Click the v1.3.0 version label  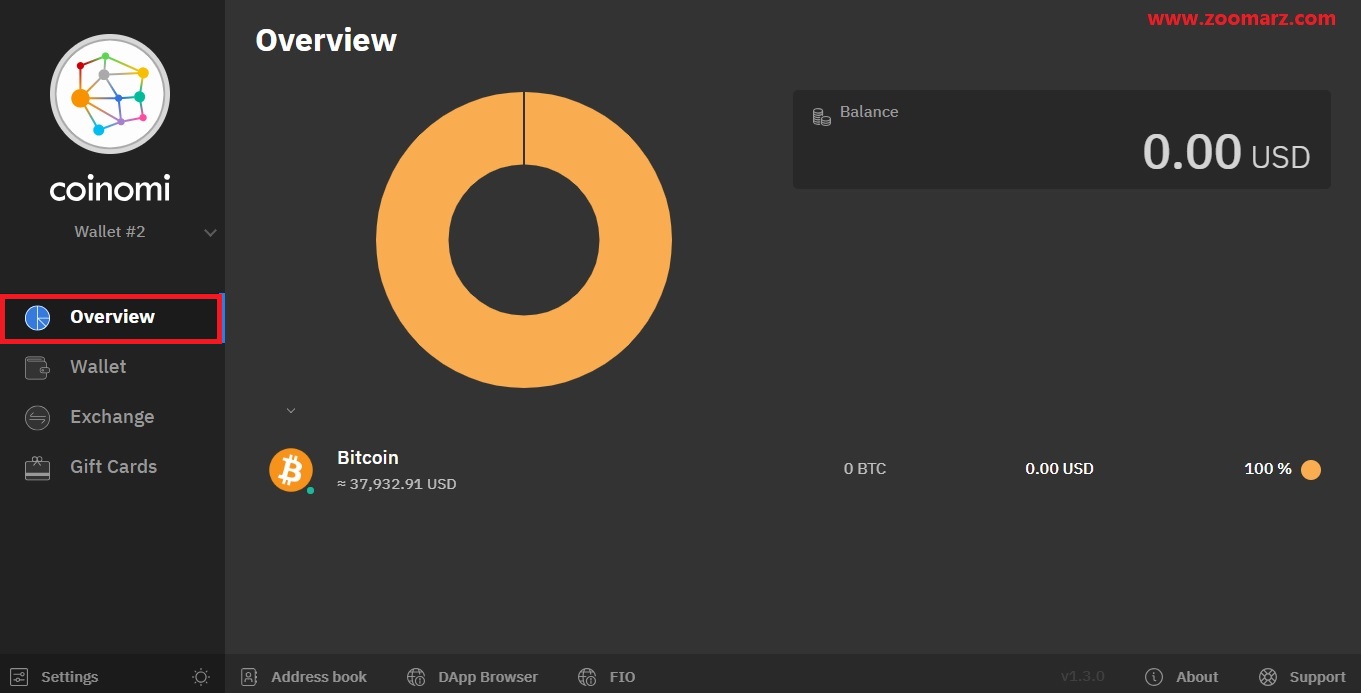1083,677
